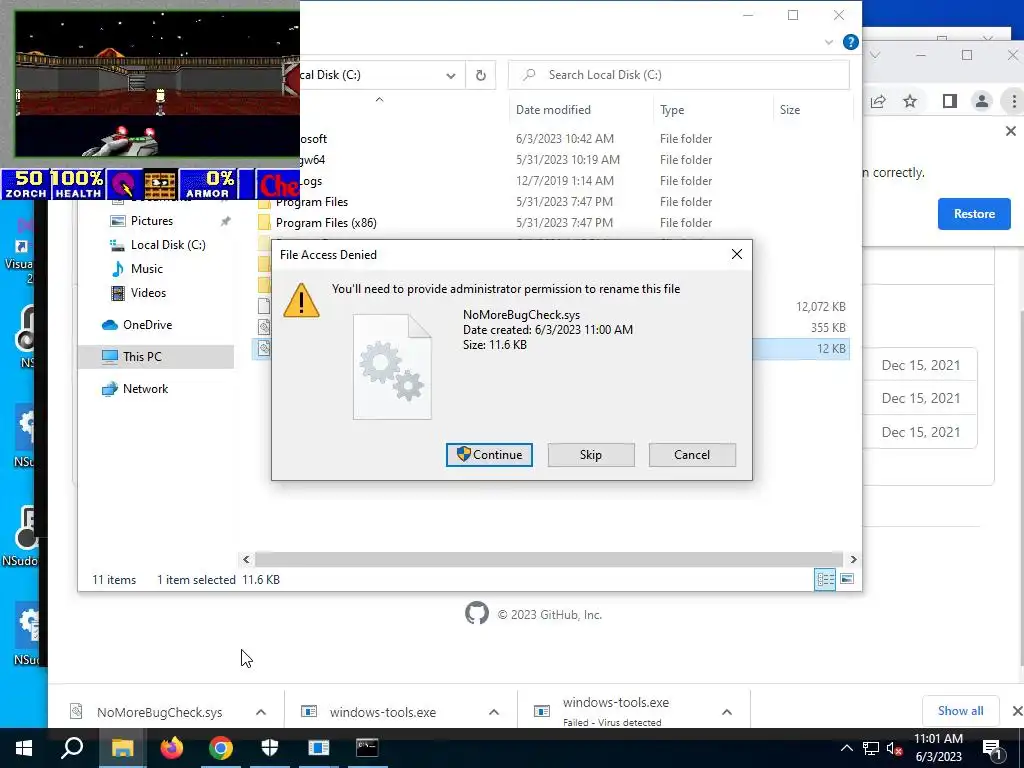Bookmark this page with star icon
Viewport: 1024px width, 768px height.
tap(910, 101)
